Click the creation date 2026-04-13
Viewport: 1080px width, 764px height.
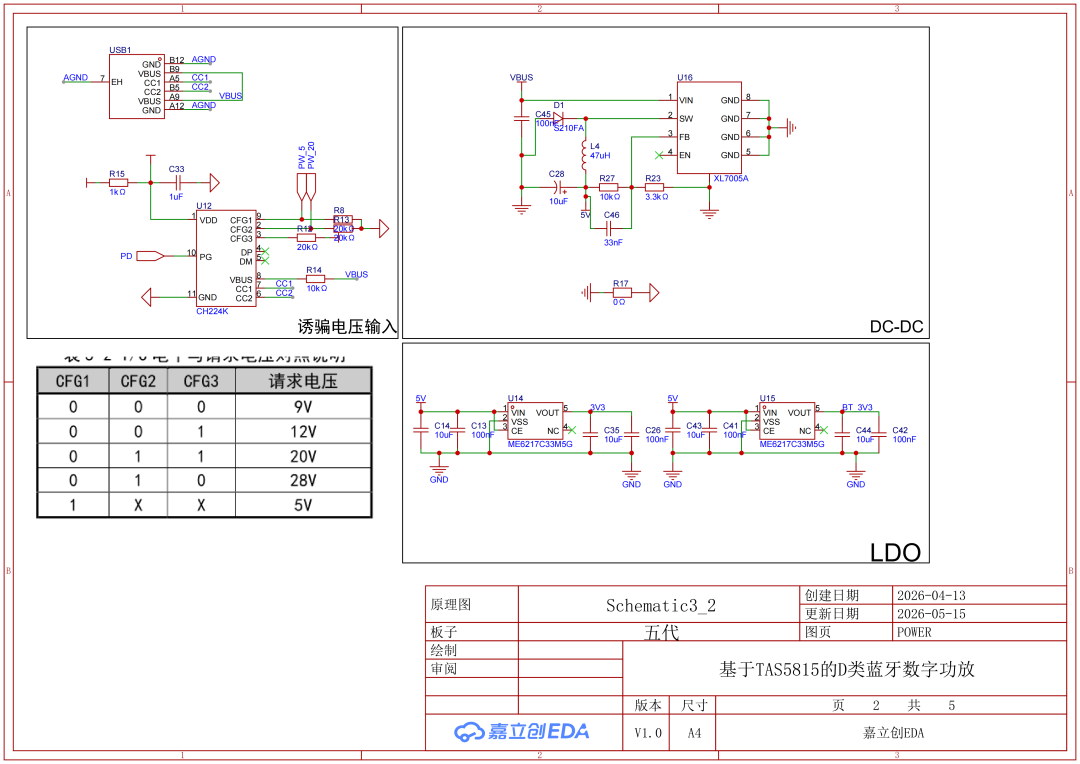pos(931,595)
